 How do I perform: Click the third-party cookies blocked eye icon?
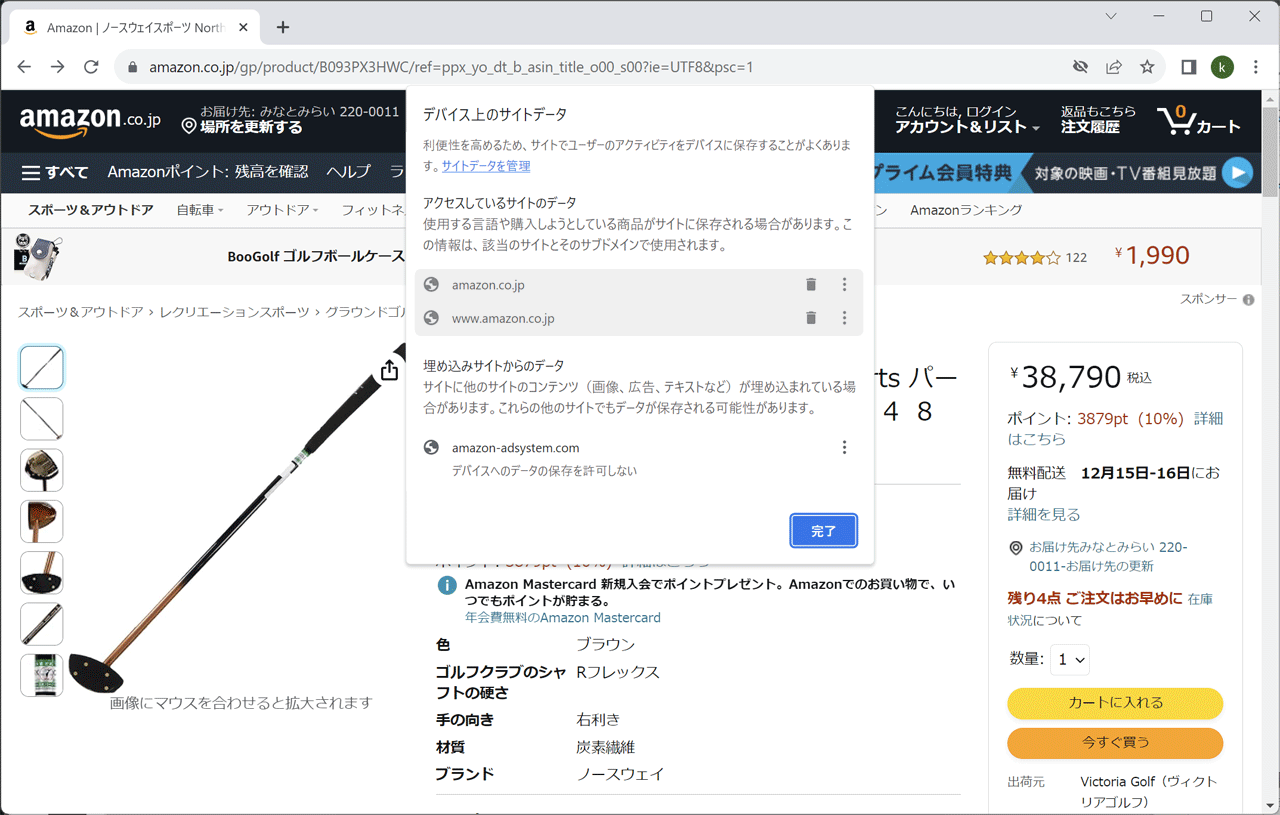(x=1080, y=67)
